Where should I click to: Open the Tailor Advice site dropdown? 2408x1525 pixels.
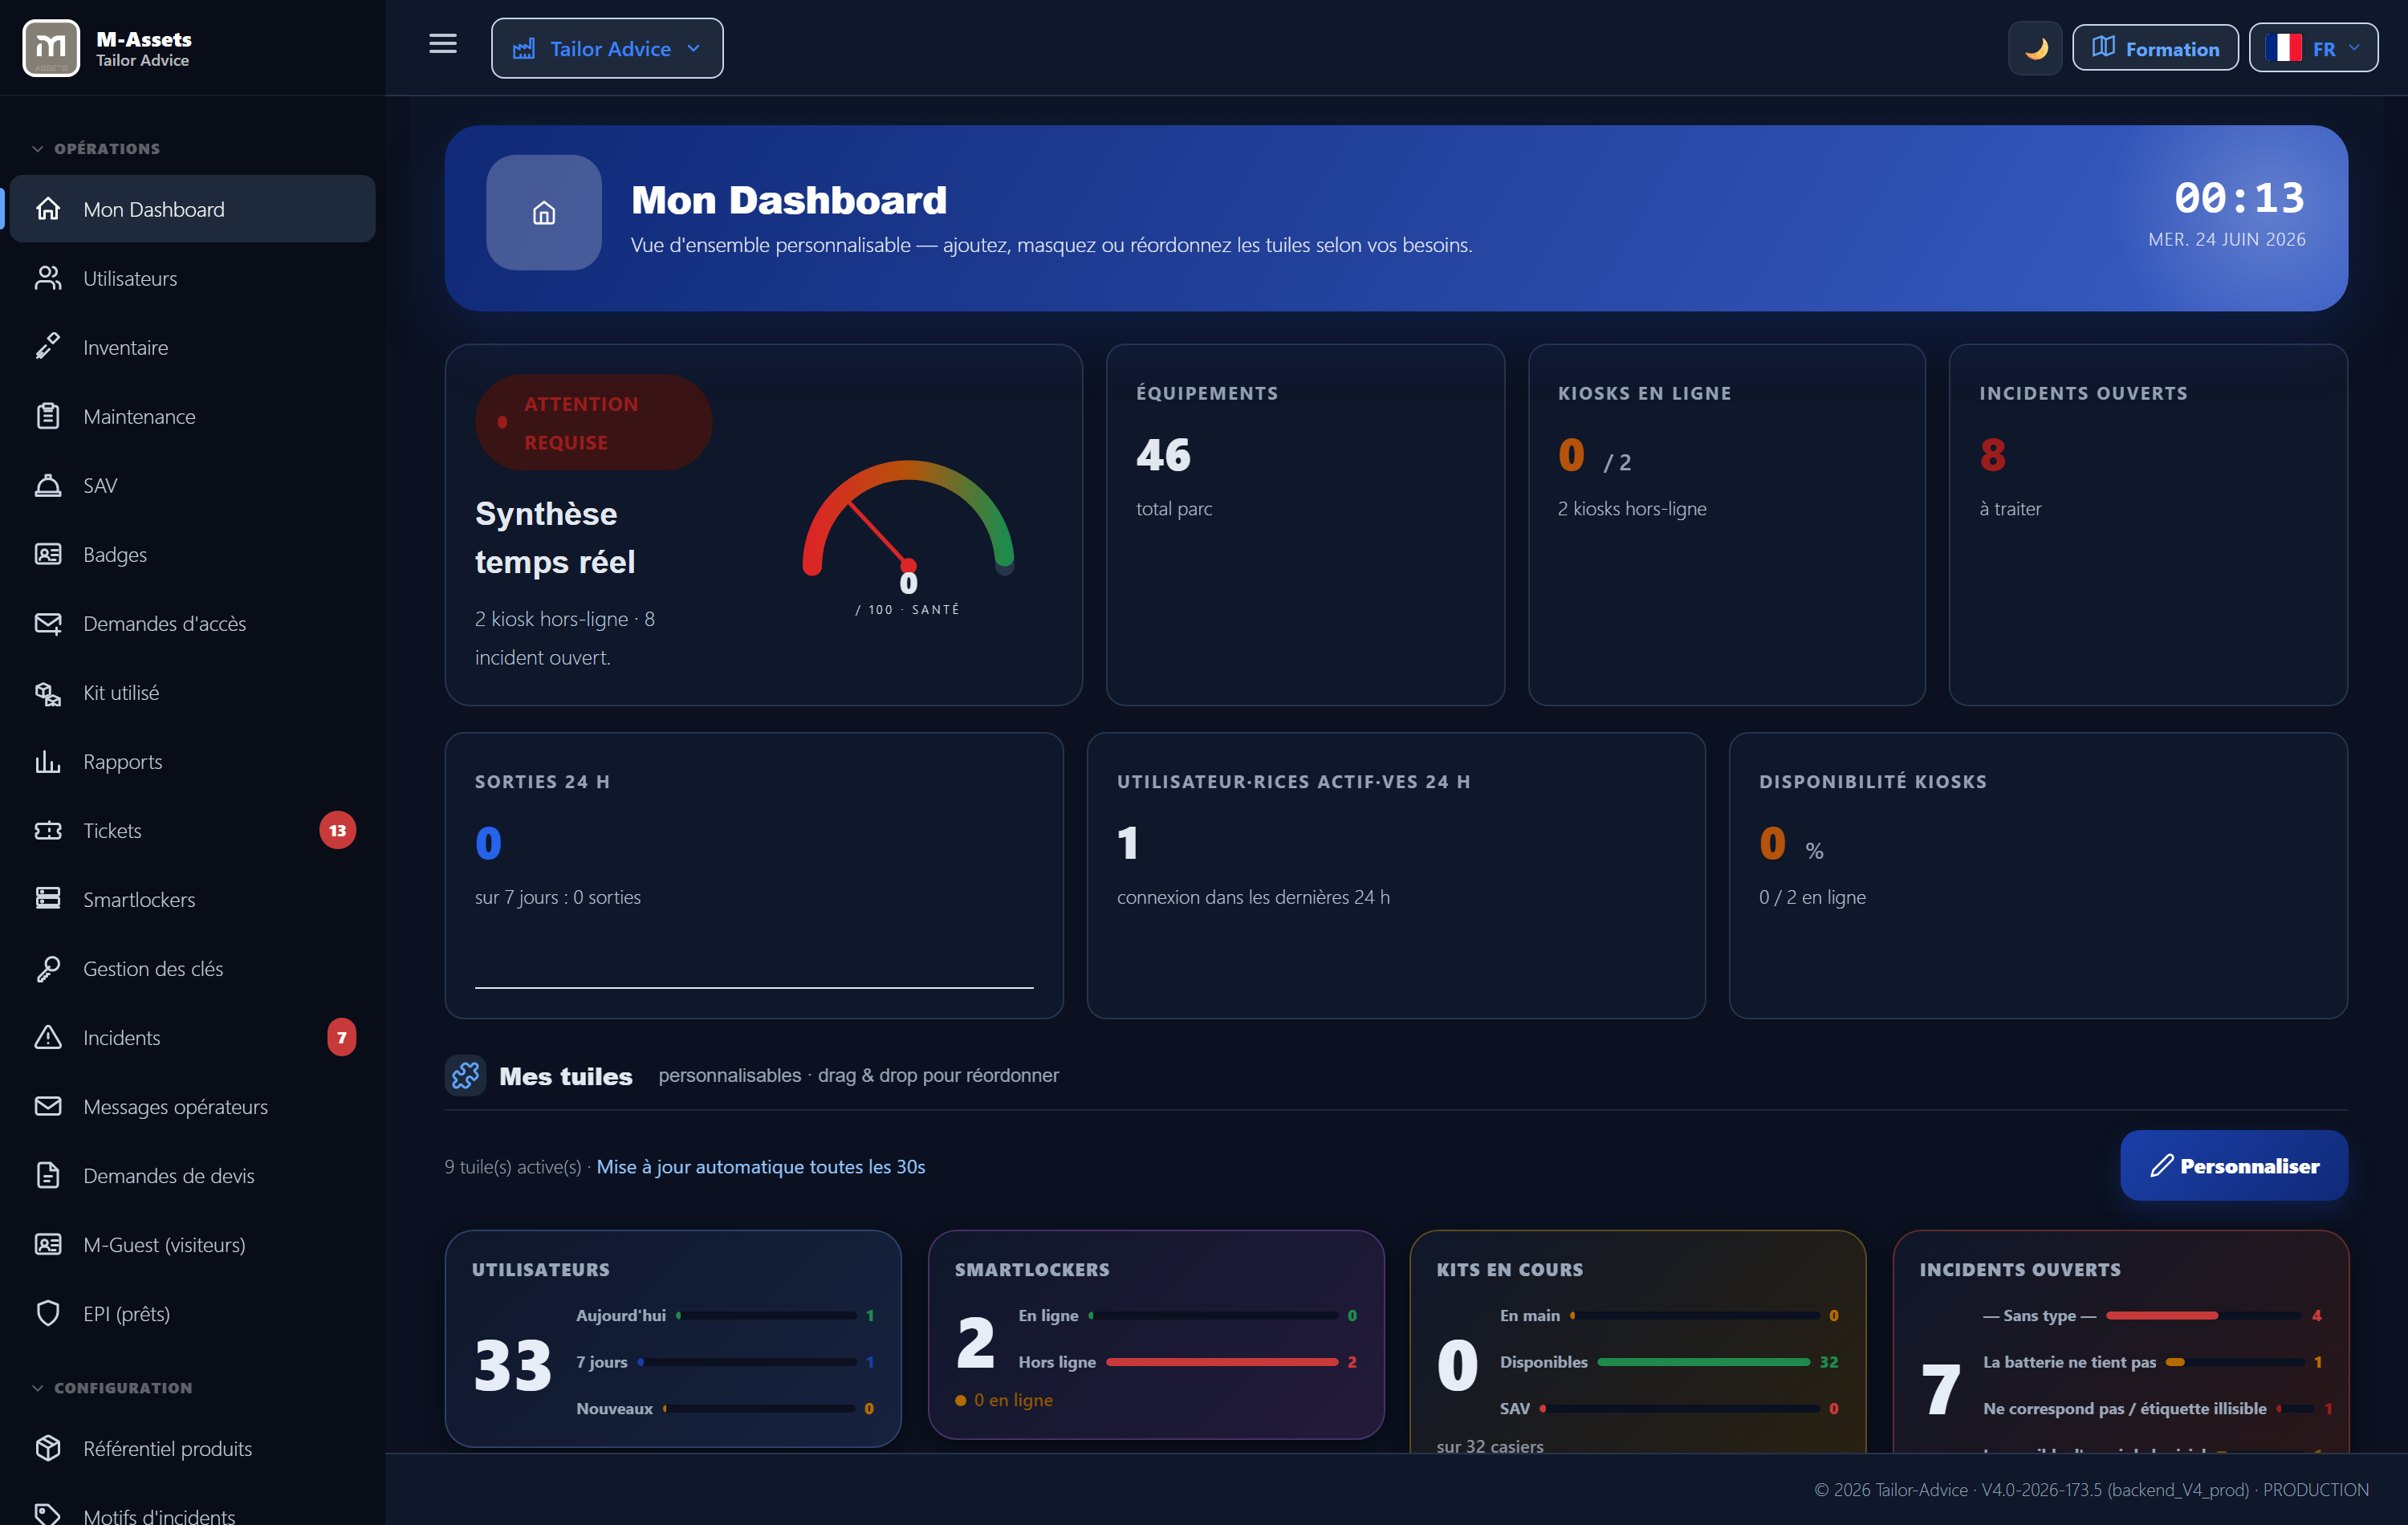(607, 48)
